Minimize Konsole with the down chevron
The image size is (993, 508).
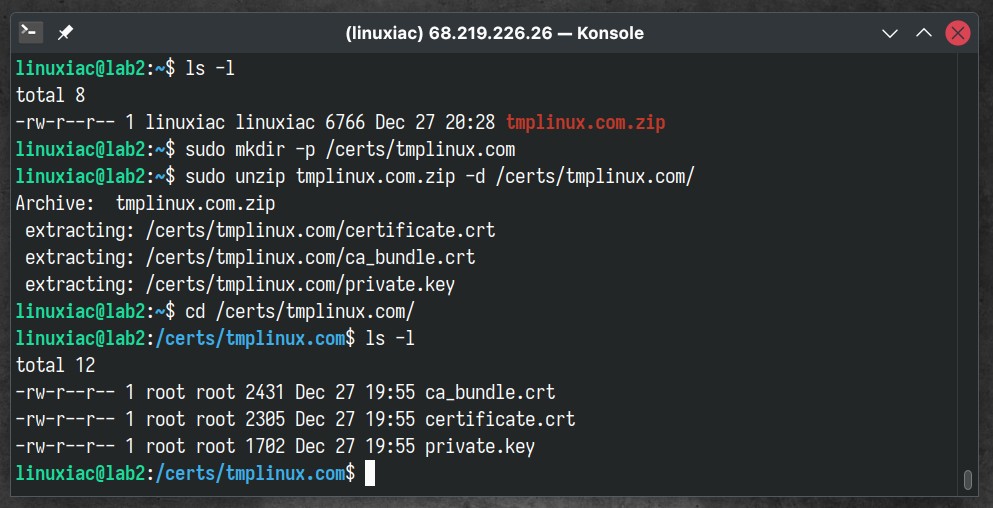coord(890,34)
